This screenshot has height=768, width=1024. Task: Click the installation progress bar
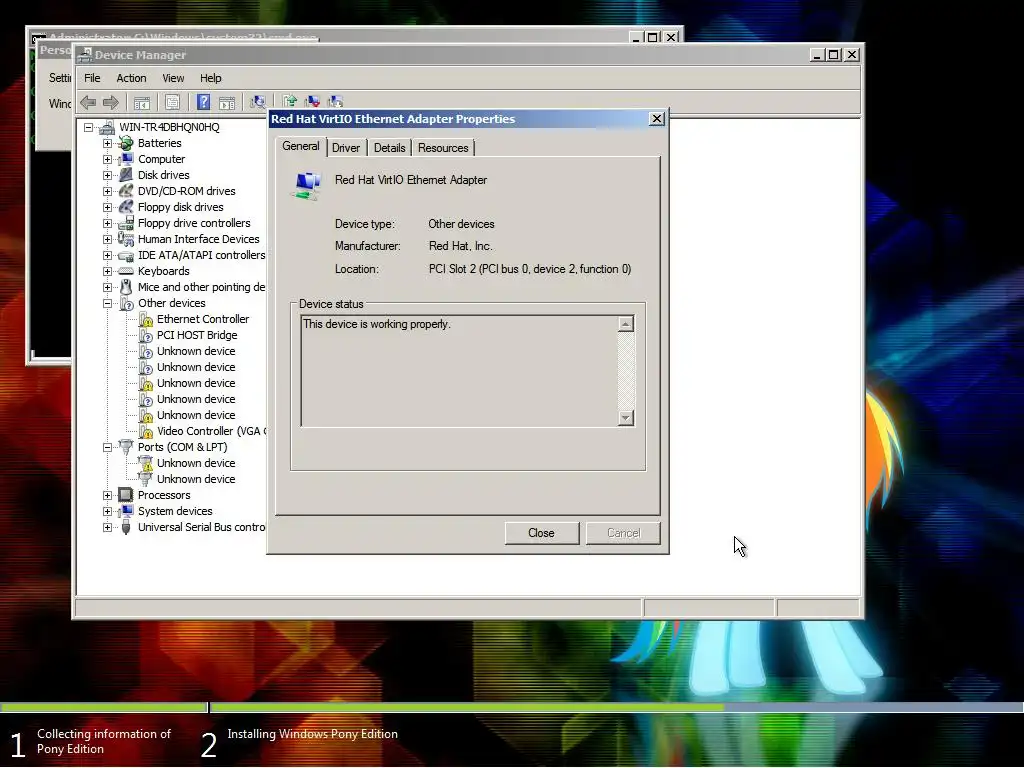[512, 707]
